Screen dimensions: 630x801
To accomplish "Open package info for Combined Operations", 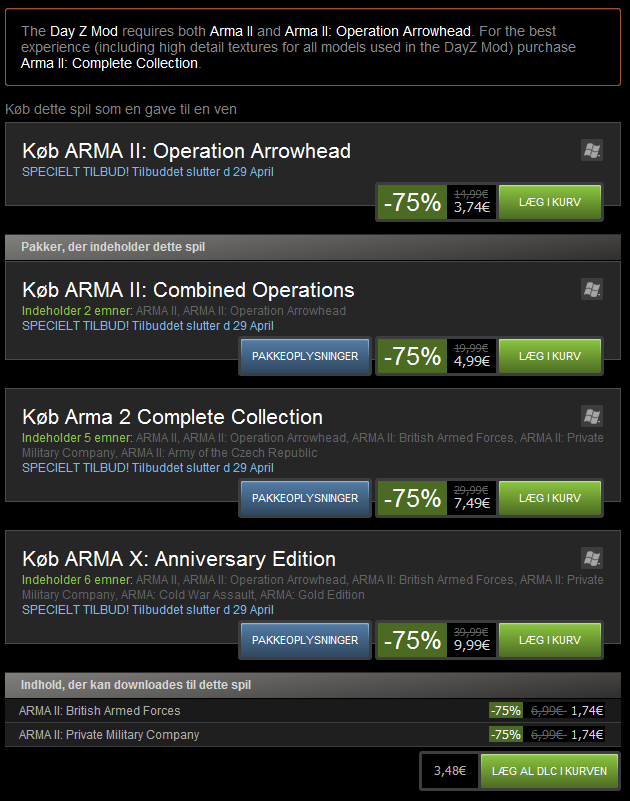I will tap(305, 356).
